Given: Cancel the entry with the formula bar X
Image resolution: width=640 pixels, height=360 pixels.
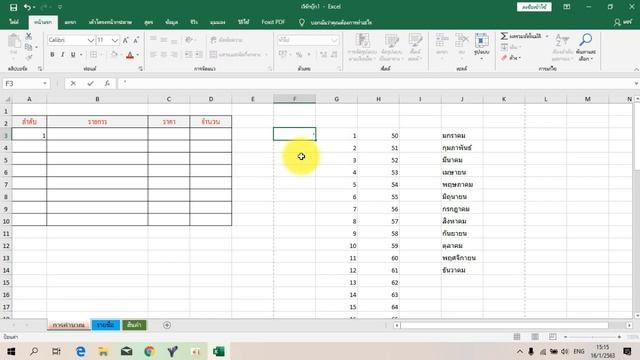Looking at the screenshot, I should [73, 83].
